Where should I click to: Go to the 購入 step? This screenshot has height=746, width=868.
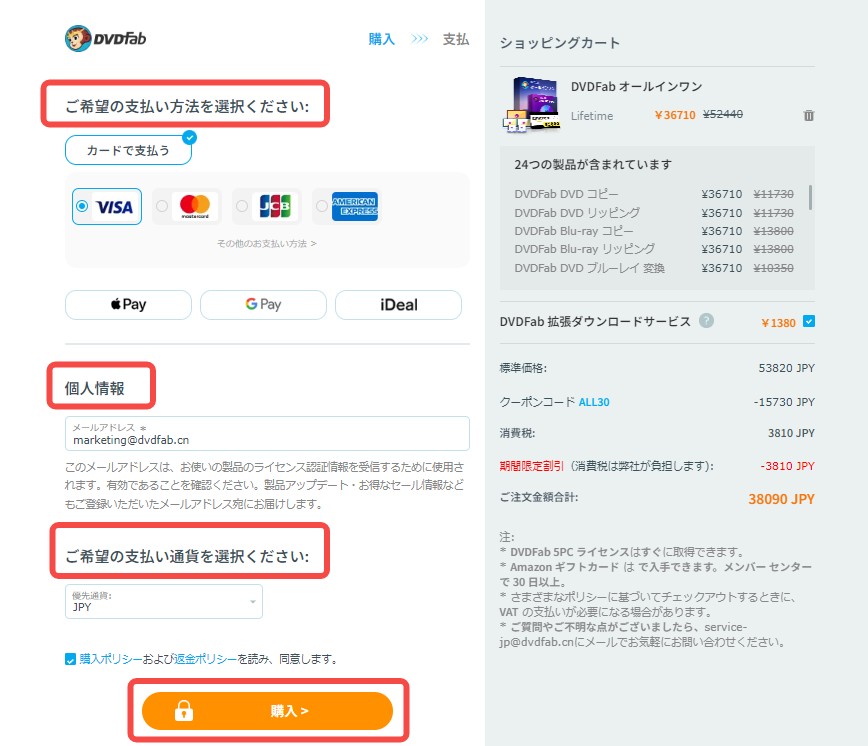click(x=381, y=39)
